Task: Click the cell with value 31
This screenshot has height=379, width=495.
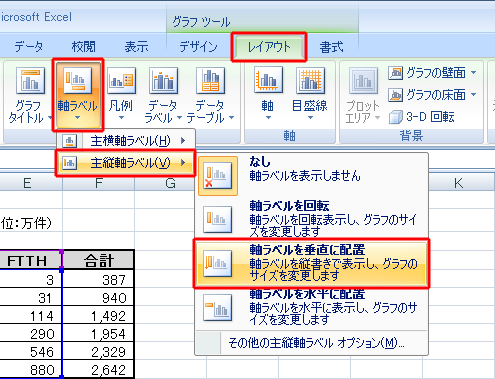Action: point(31,297)
